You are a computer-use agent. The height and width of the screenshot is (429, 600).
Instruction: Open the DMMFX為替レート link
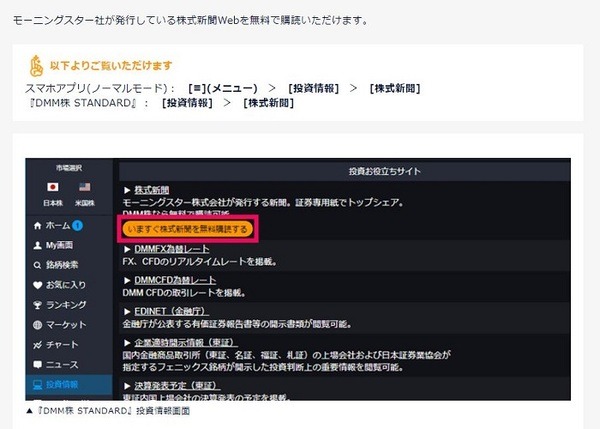[172, 249]
